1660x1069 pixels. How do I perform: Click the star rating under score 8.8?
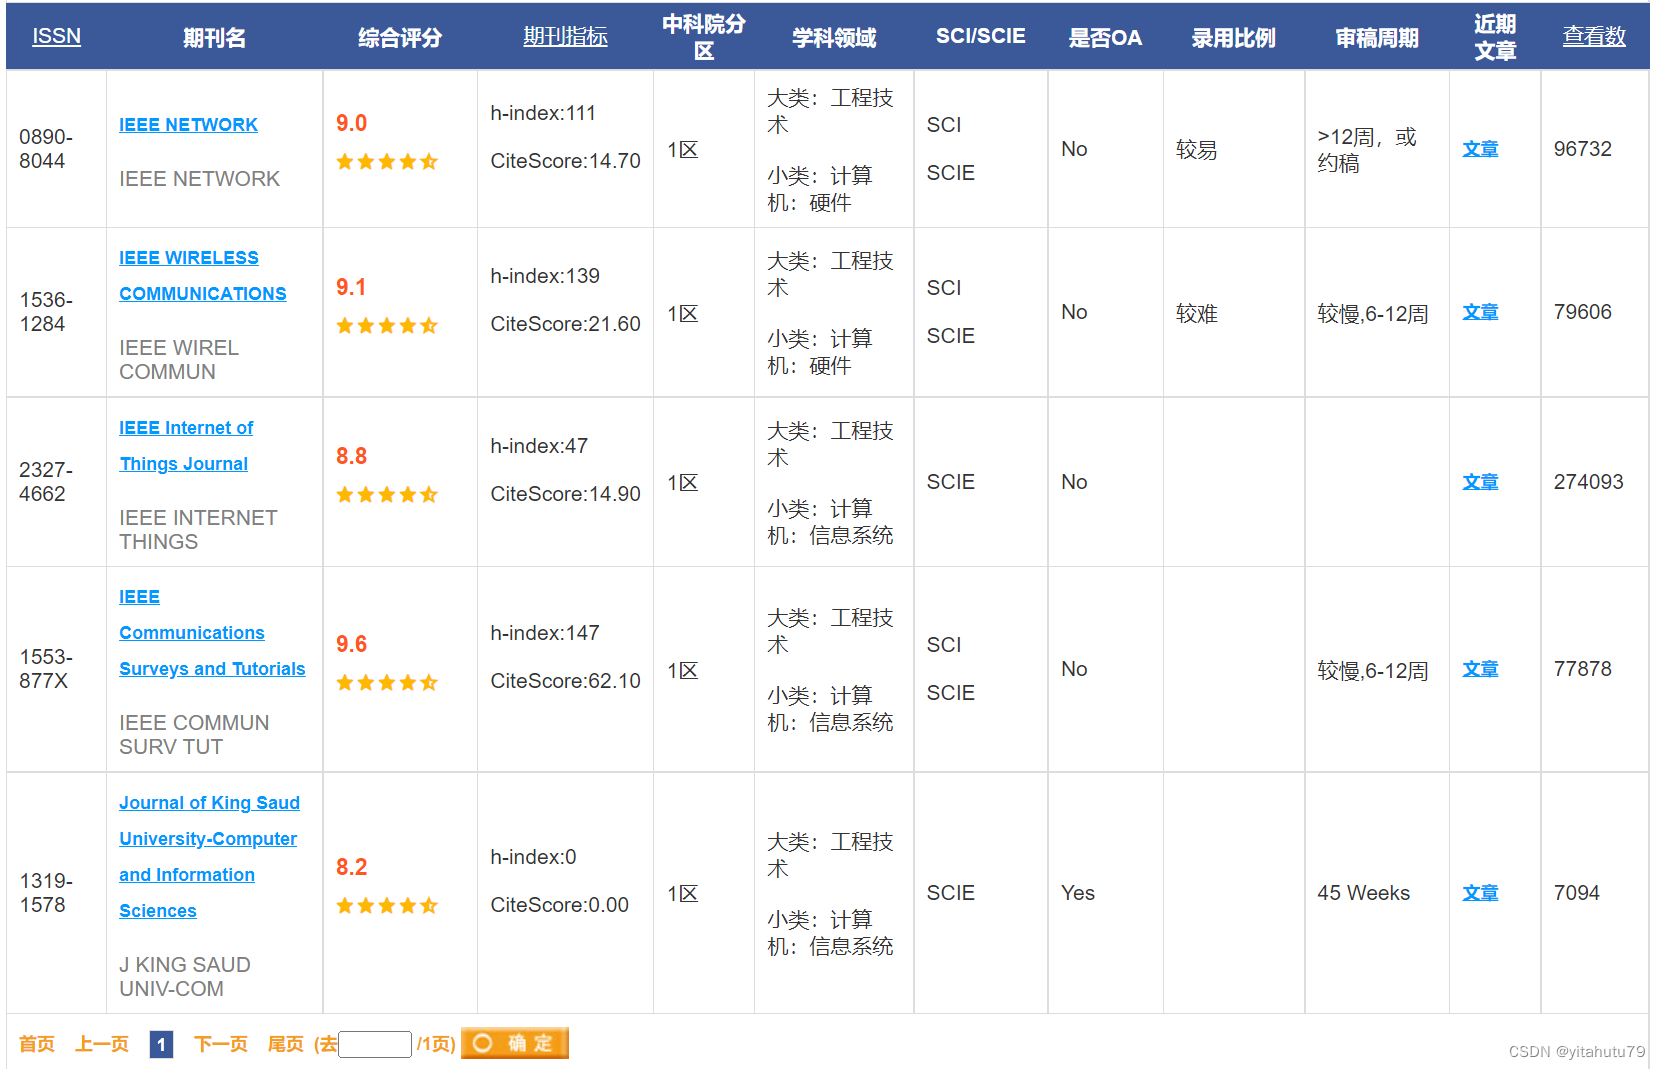click(387, 495)
